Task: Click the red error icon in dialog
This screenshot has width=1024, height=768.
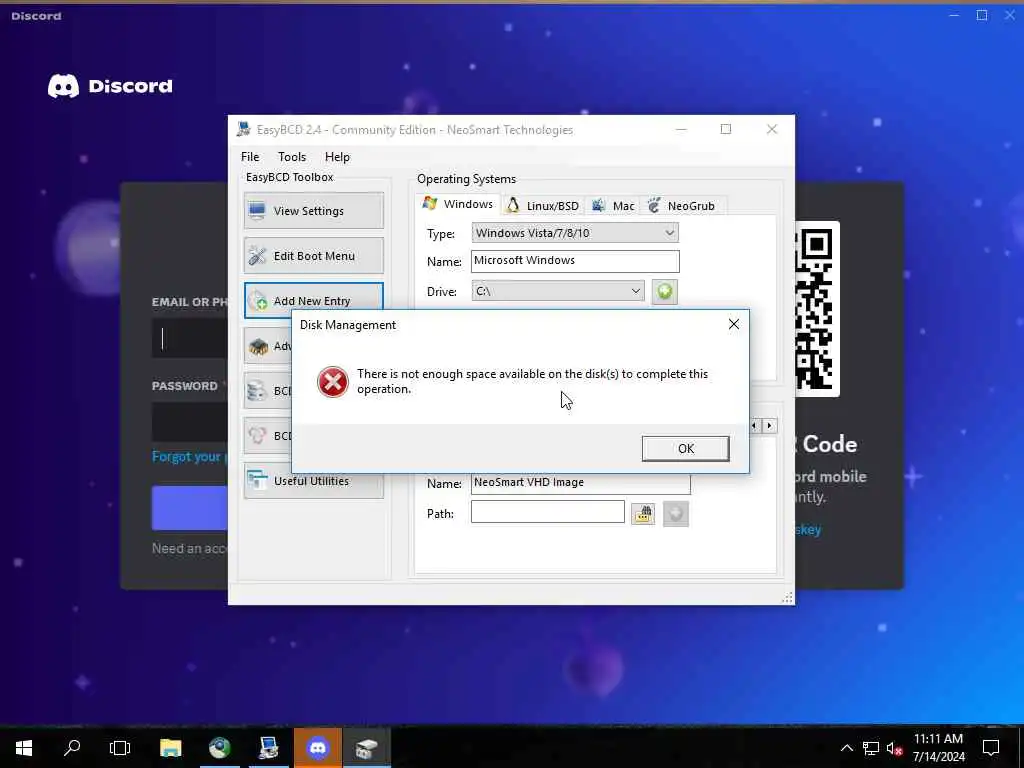Action: point(333,381)
